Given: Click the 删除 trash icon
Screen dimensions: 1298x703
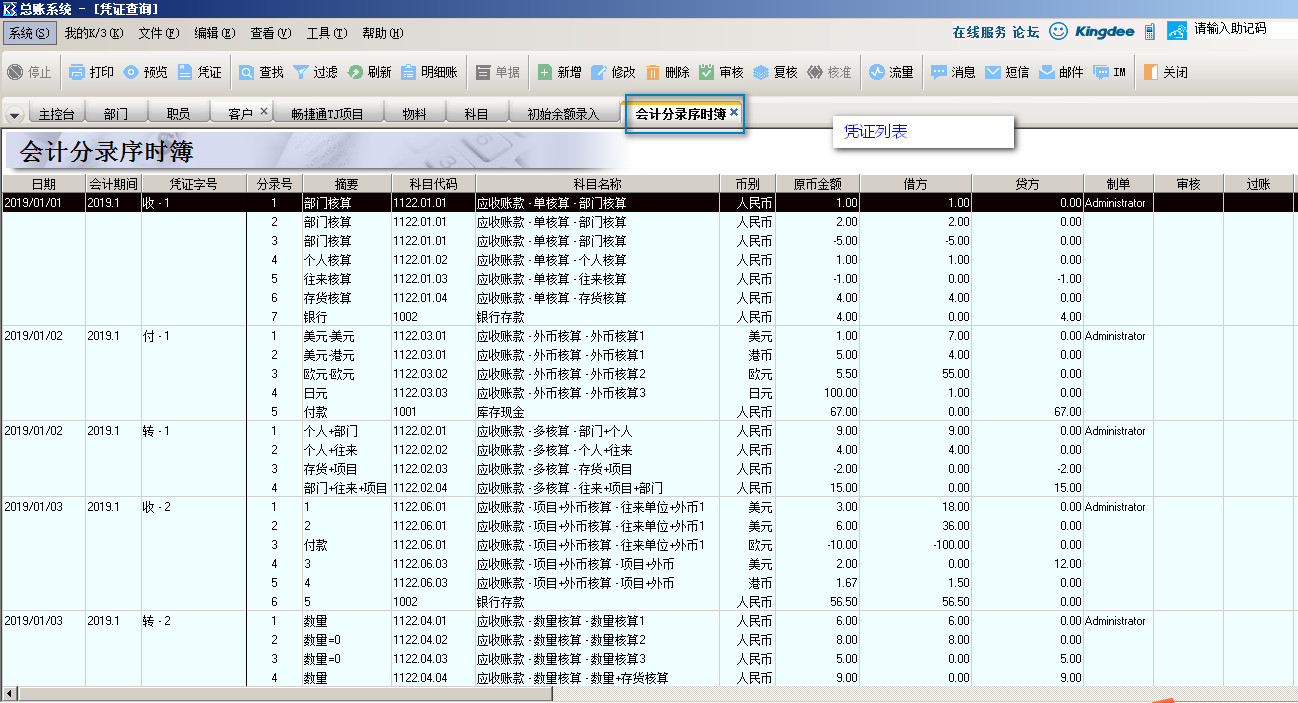Looking at the screenshot, I should click(653, 72).
